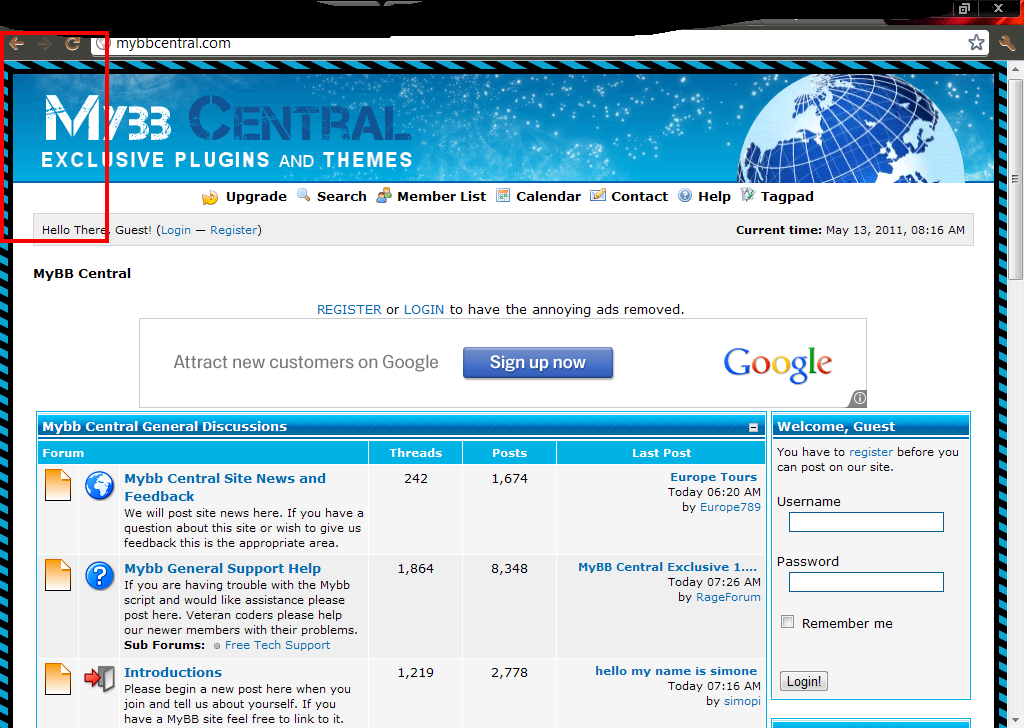
Task: Click forum status icon beside Site News
Action: point(58,485)
